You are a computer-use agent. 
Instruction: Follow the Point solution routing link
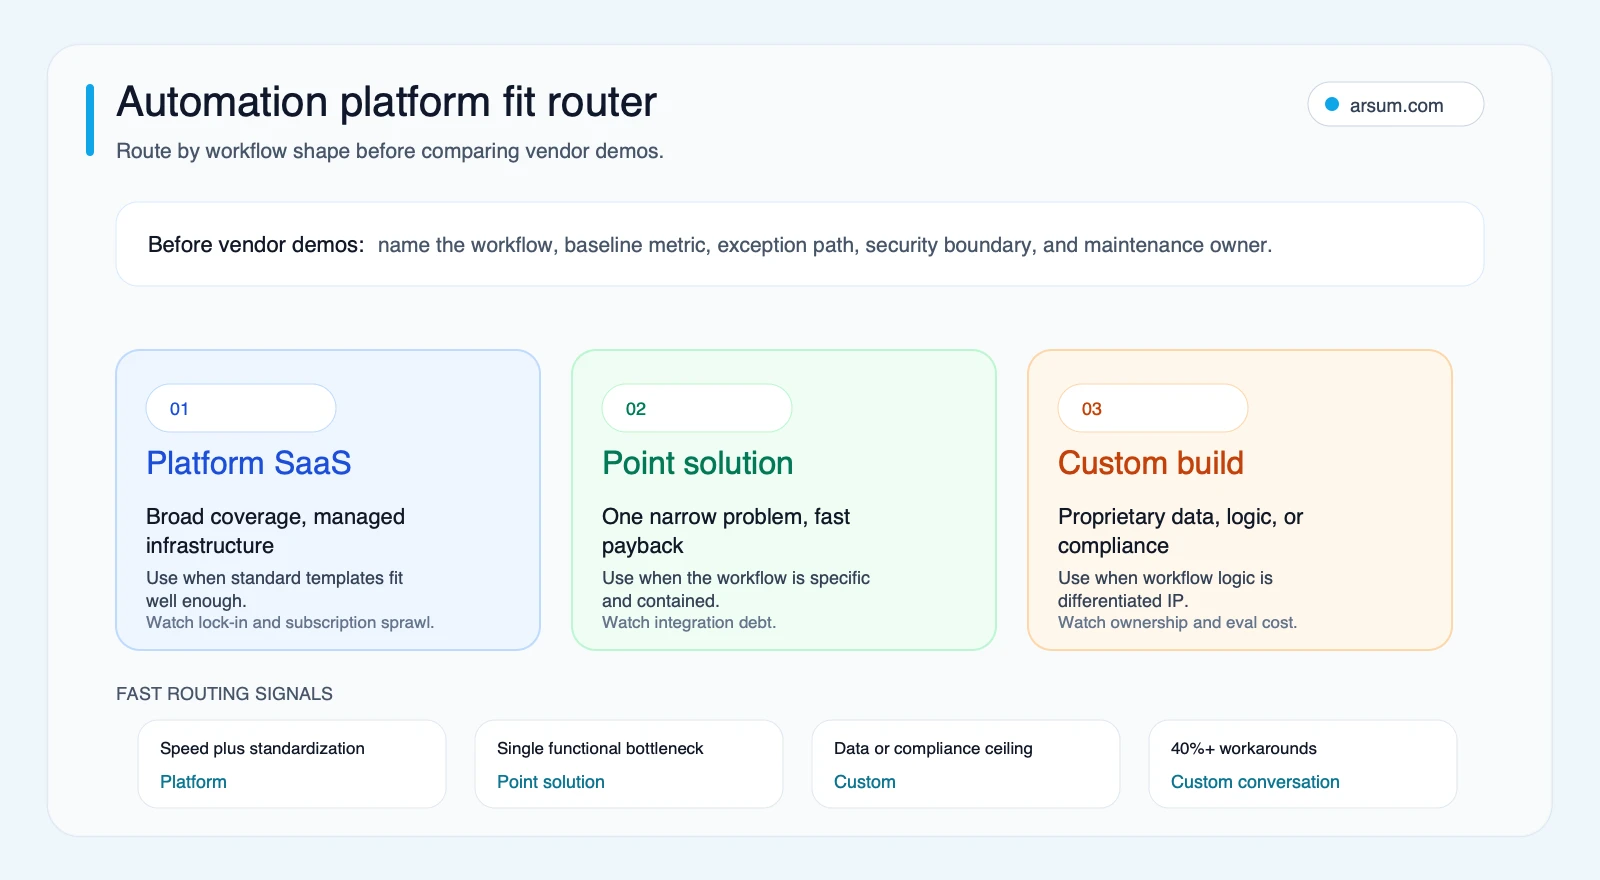tap(551, 782)
